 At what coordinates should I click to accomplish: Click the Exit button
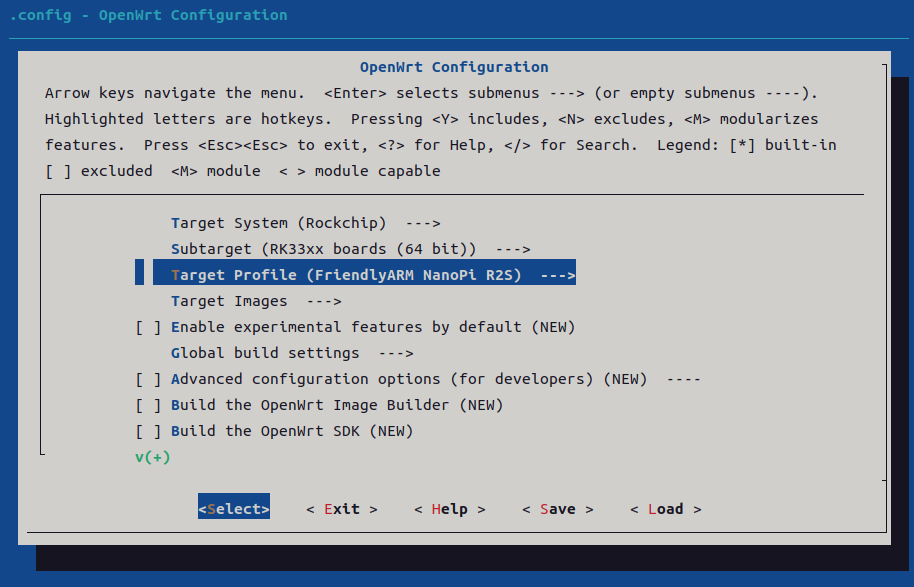pyautogui.click(x=342, y=509)
